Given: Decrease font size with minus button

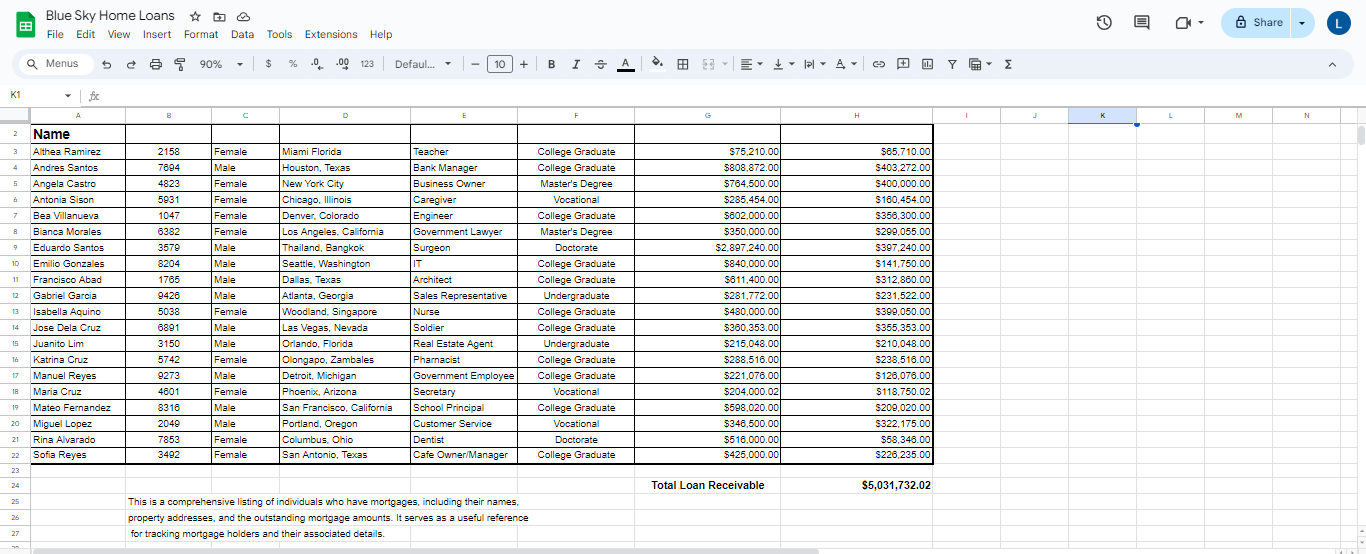Looking at the screenshot, I should [476, 64].
